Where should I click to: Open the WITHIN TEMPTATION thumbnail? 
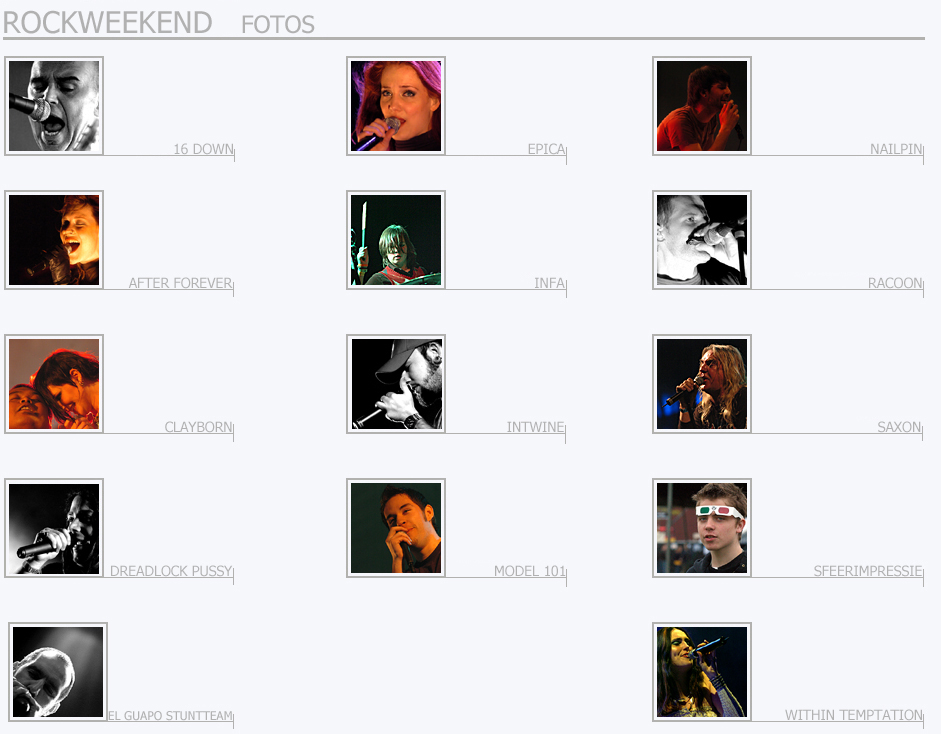point(702,672)
